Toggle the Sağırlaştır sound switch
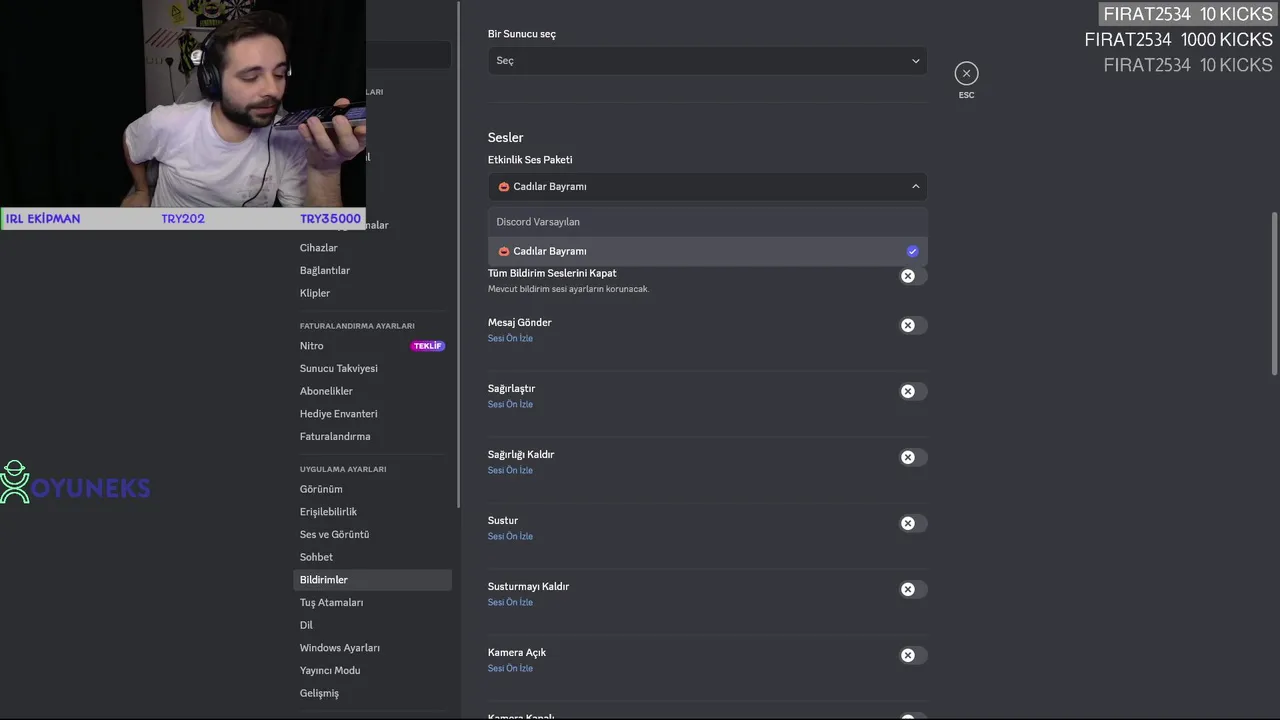The image size is (1280, 720). pyautogui.click(x=912, y=391)
